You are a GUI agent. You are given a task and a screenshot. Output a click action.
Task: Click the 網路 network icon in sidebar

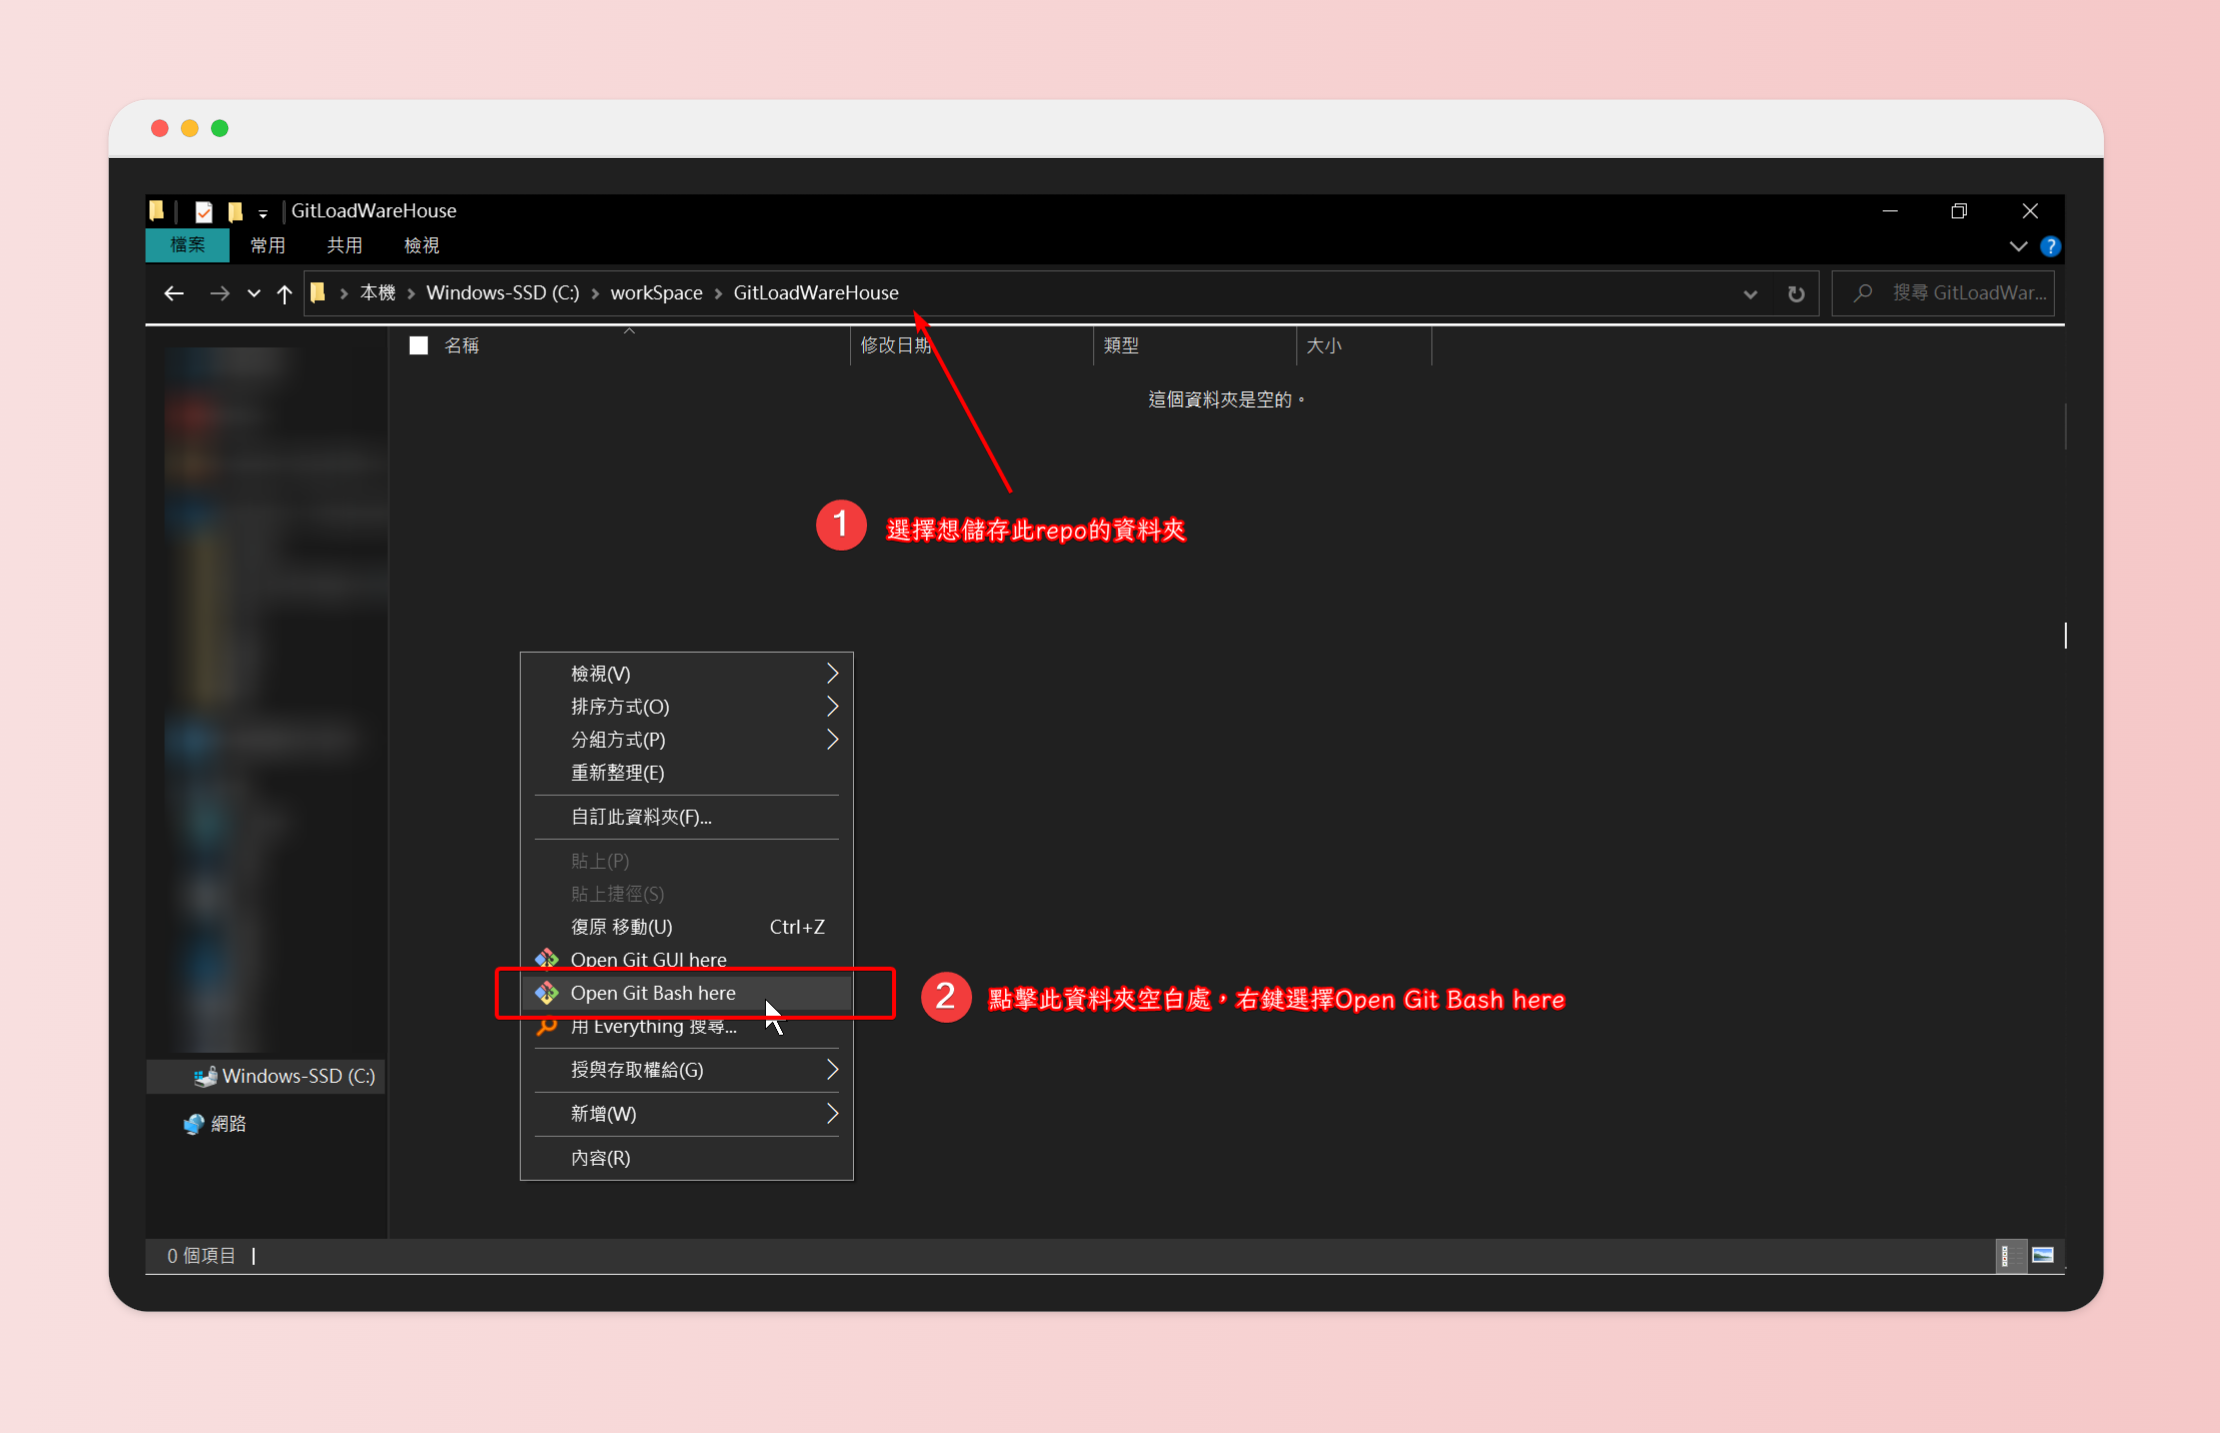coord(194,1124)
